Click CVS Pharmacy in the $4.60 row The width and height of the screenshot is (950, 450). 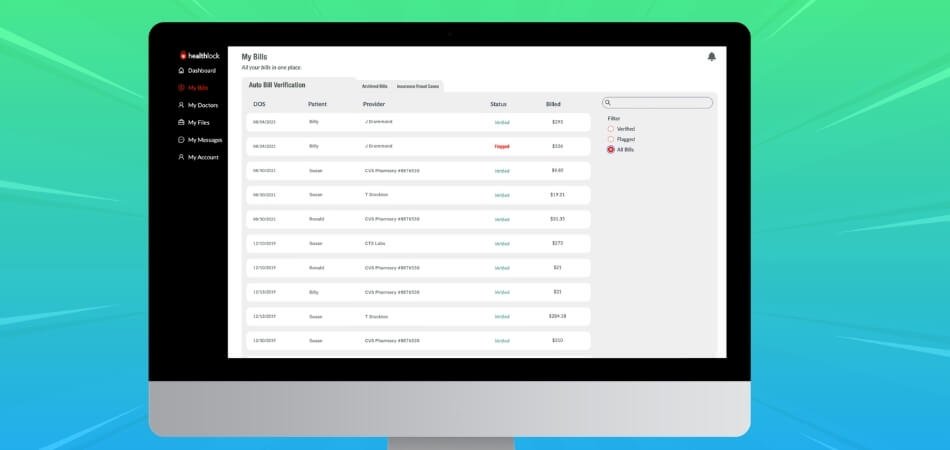point(392,170)
